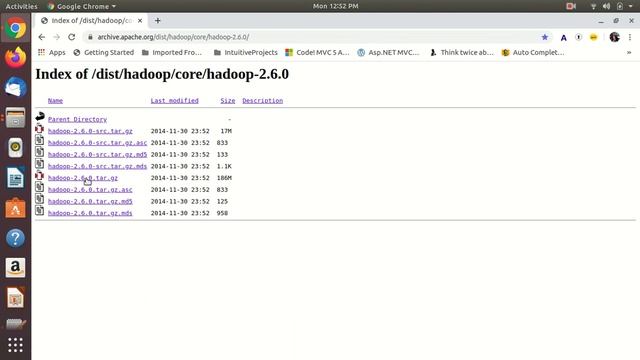The height and width of the screenshot is (360, 640).
Task: Open the 'Auto Complet...' bookmark
Action: pos(533,52)
